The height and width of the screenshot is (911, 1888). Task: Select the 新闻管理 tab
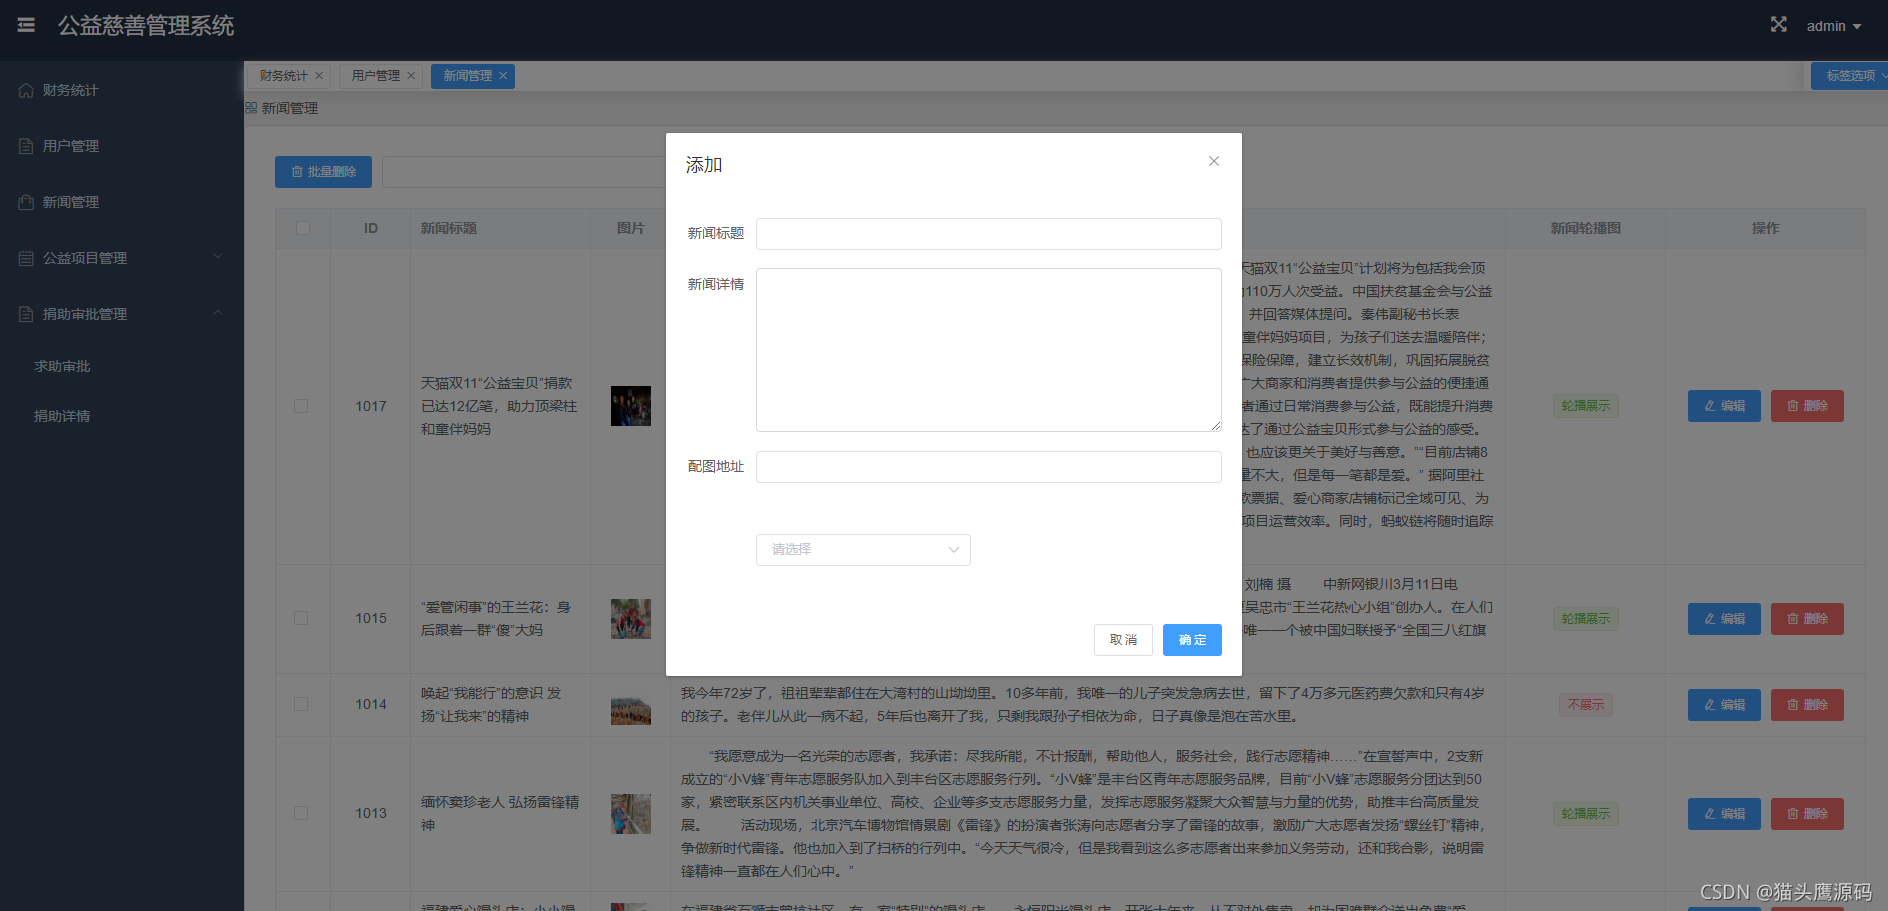468,76
